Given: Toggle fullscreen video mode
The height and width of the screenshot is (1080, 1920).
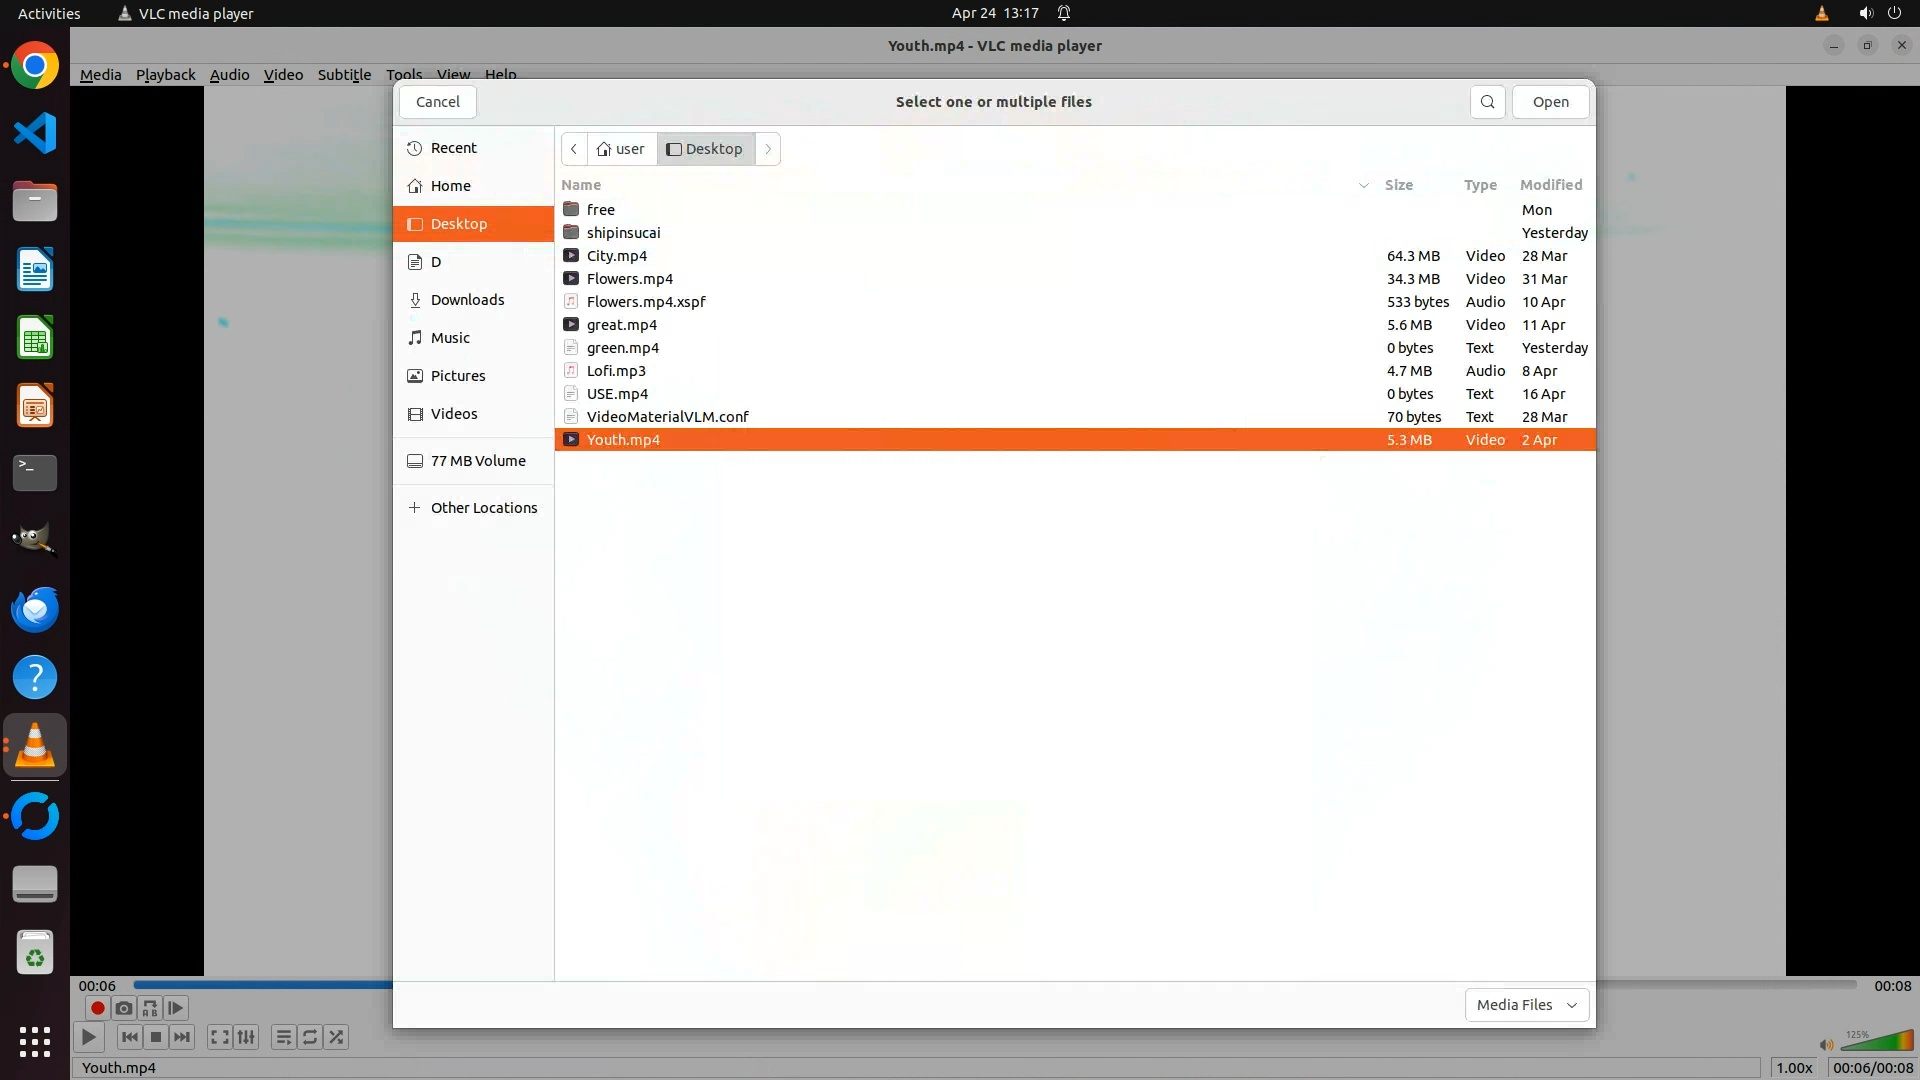Looking at the screenshot, I should point(219,1037).
